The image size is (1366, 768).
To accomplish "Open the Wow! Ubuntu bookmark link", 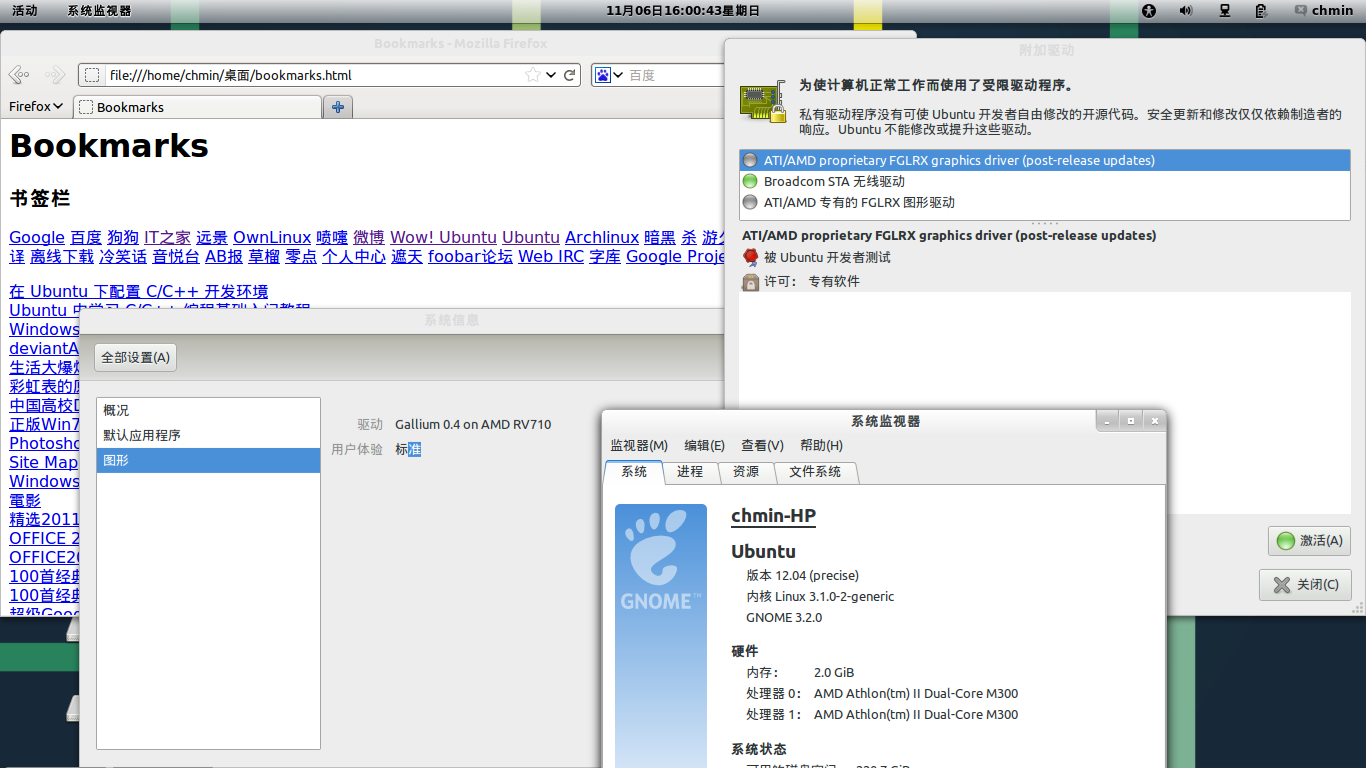I will tap(443, 237).
